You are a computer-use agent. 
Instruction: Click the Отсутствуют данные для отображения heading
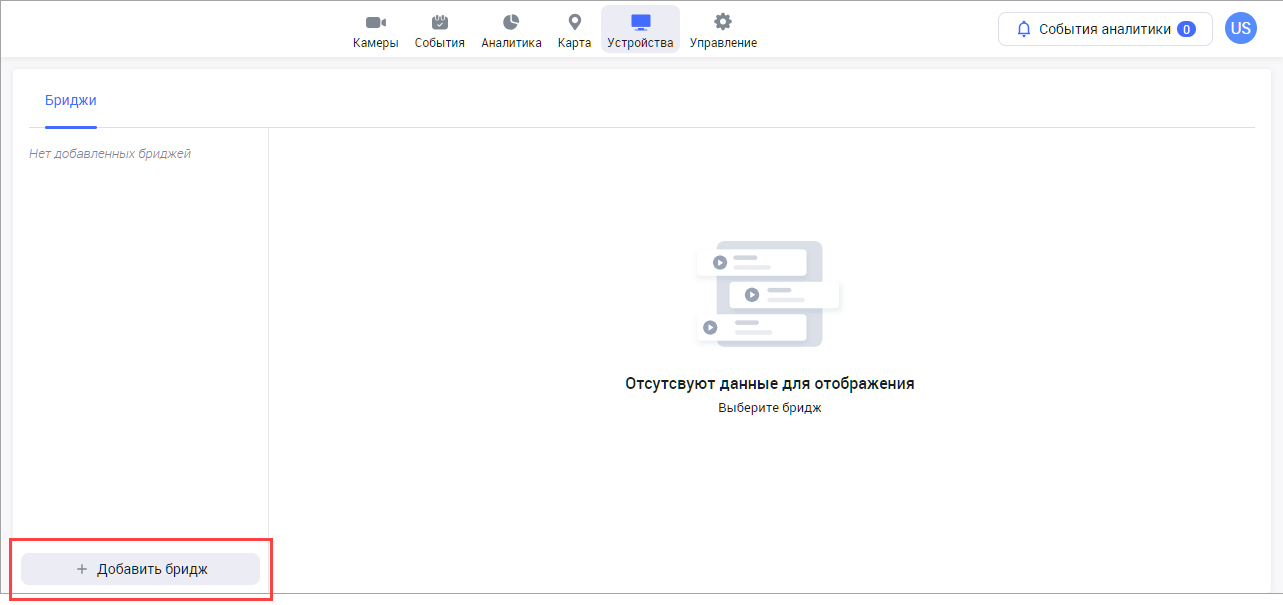769,383
